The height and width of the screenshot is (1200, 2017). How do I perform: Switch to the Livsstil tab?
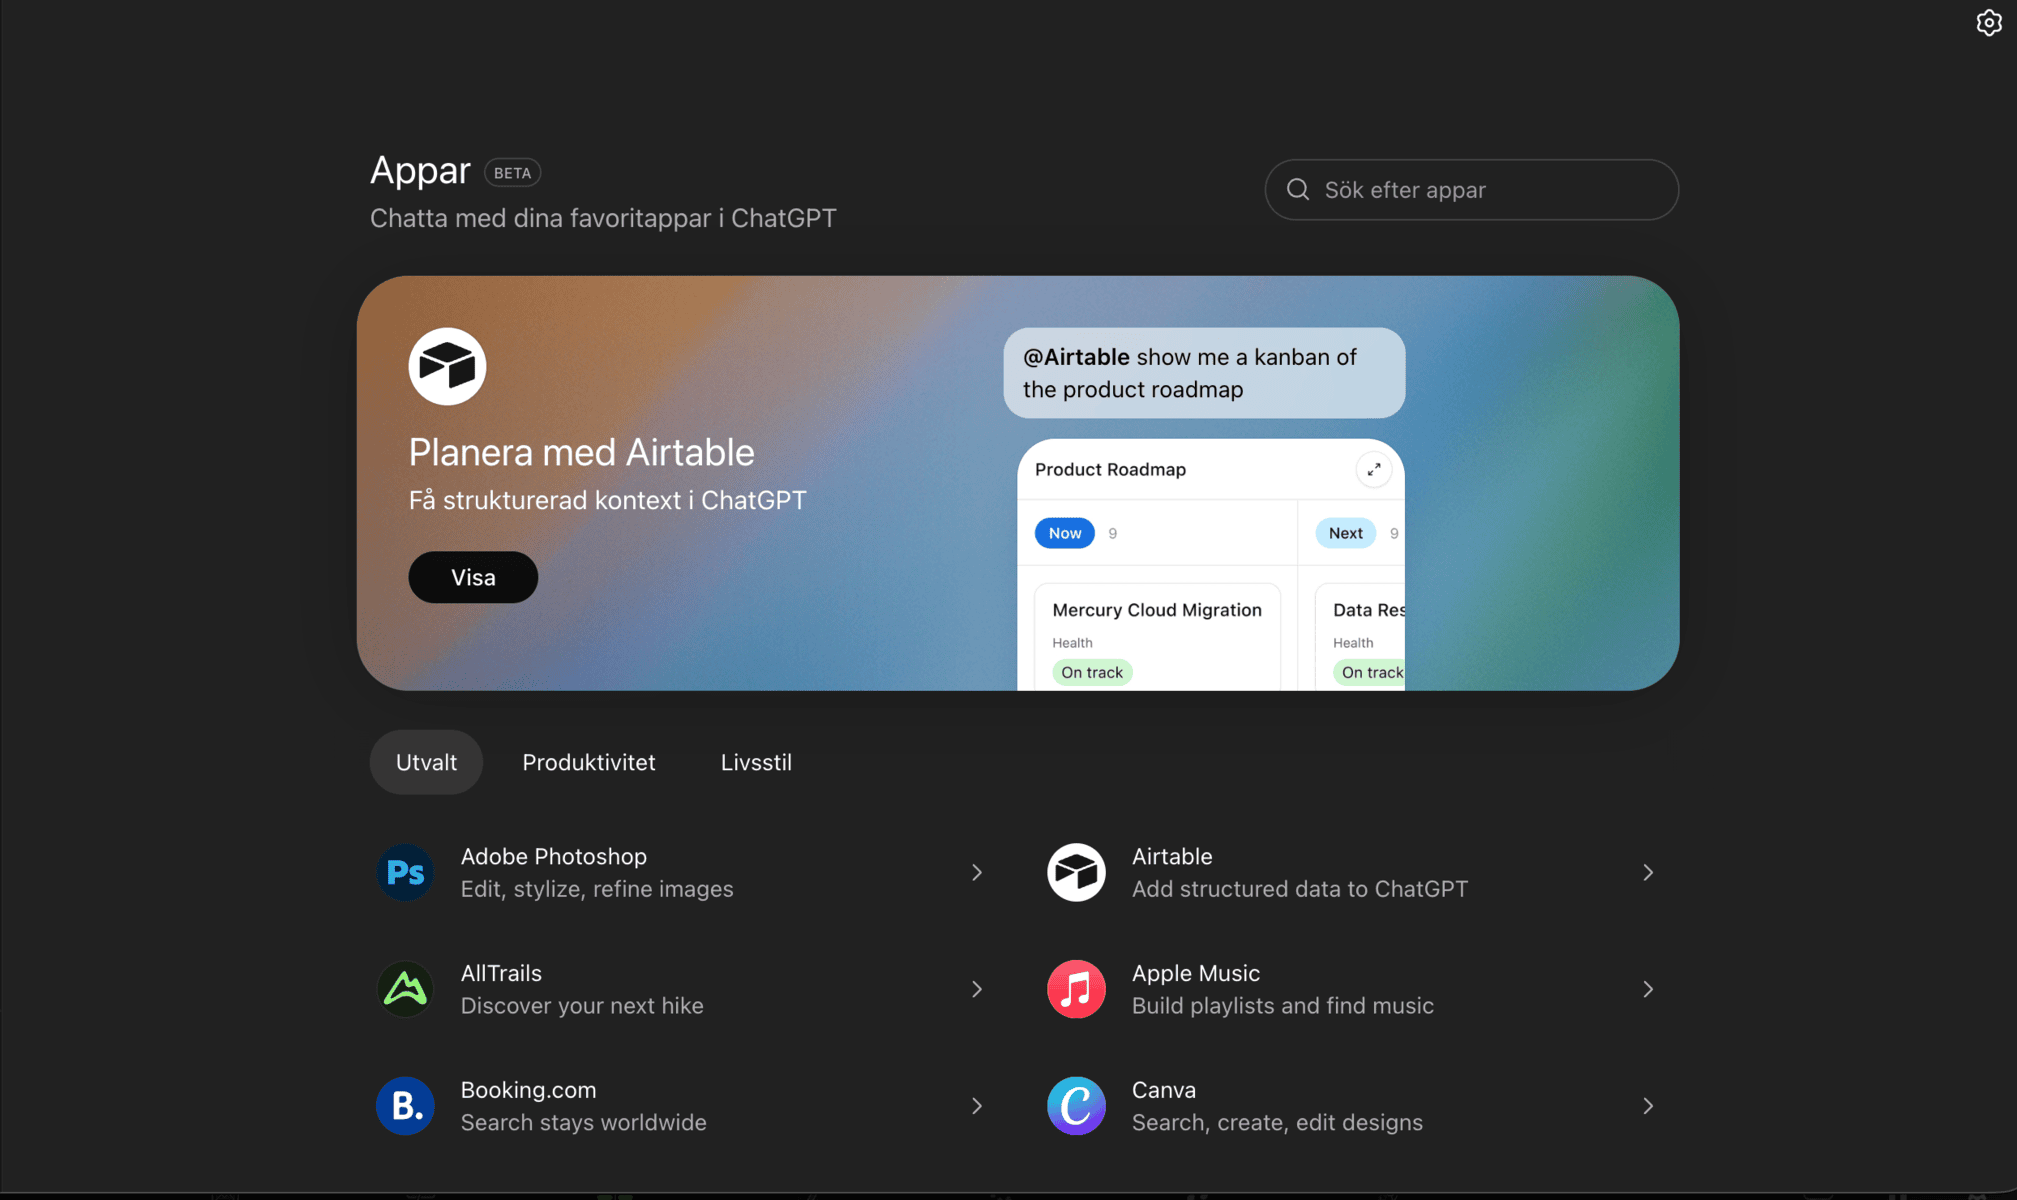click(756, 762)
